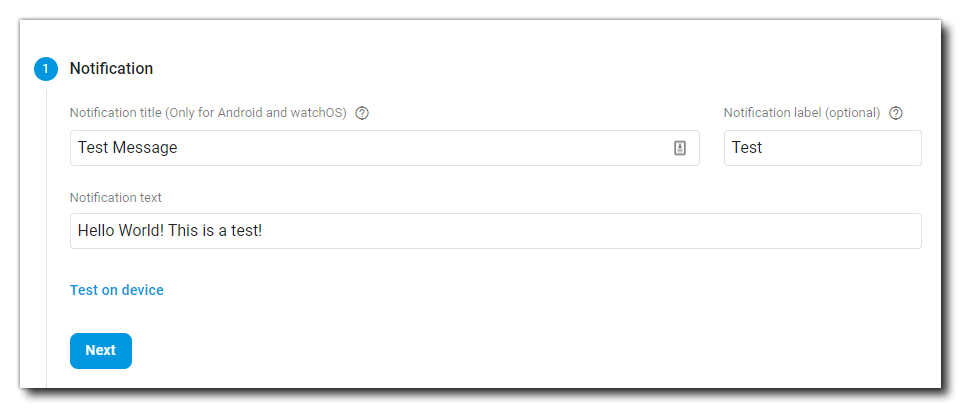The image size is (961, 408).
Task: Click the autofill contact icon in title field
Action: click(x=680, y=148)
